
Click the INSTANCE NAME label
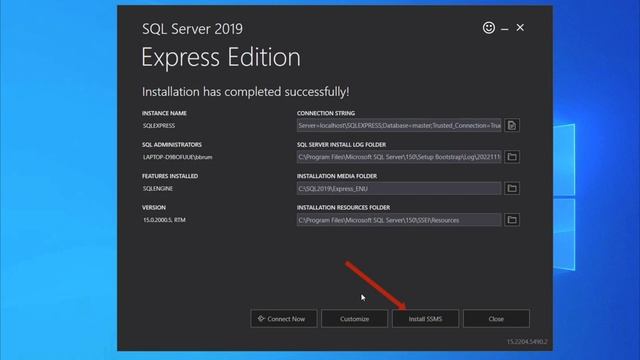[x=164, y=113]
